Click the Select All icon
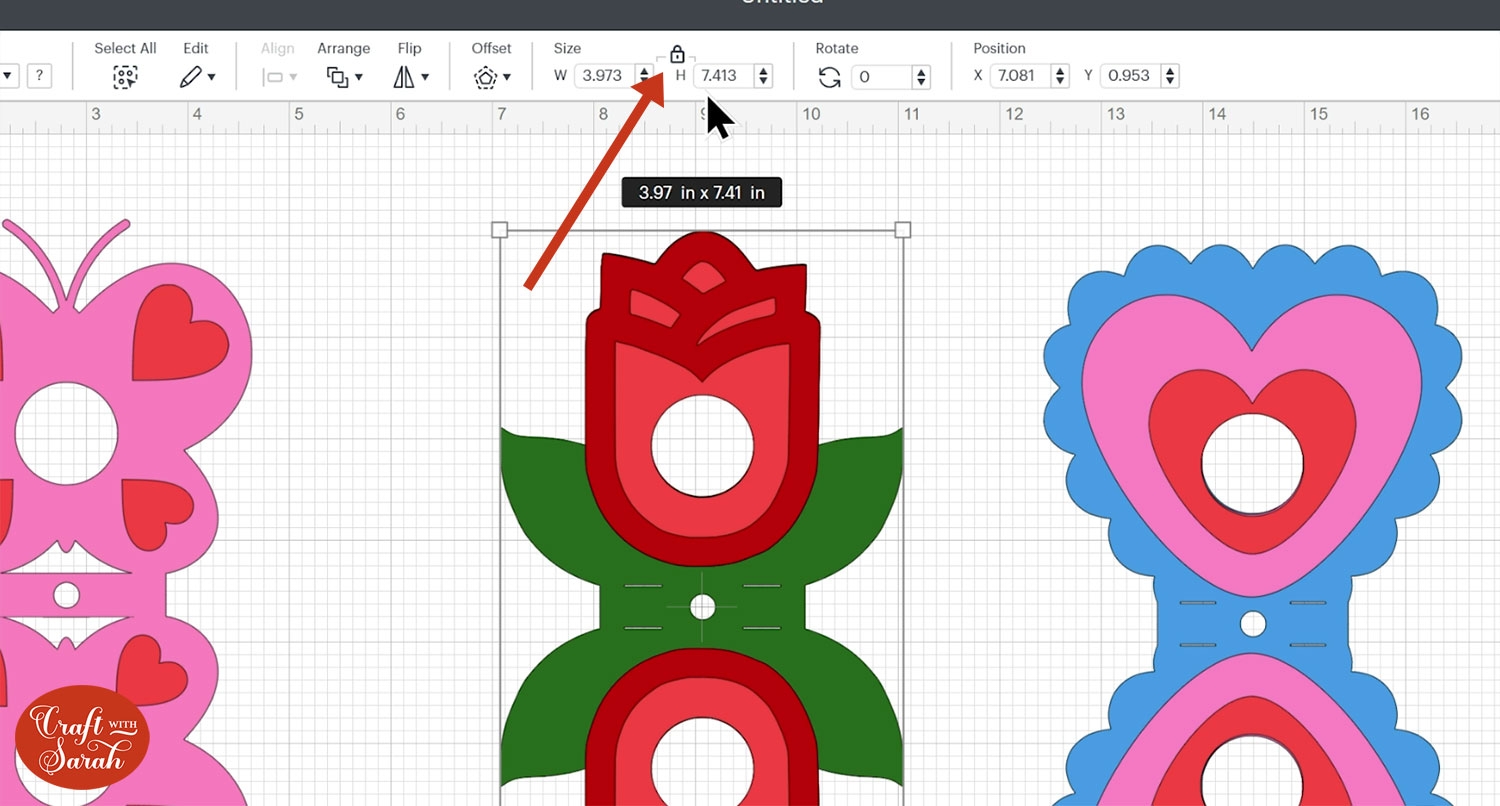 pos(125,75)
